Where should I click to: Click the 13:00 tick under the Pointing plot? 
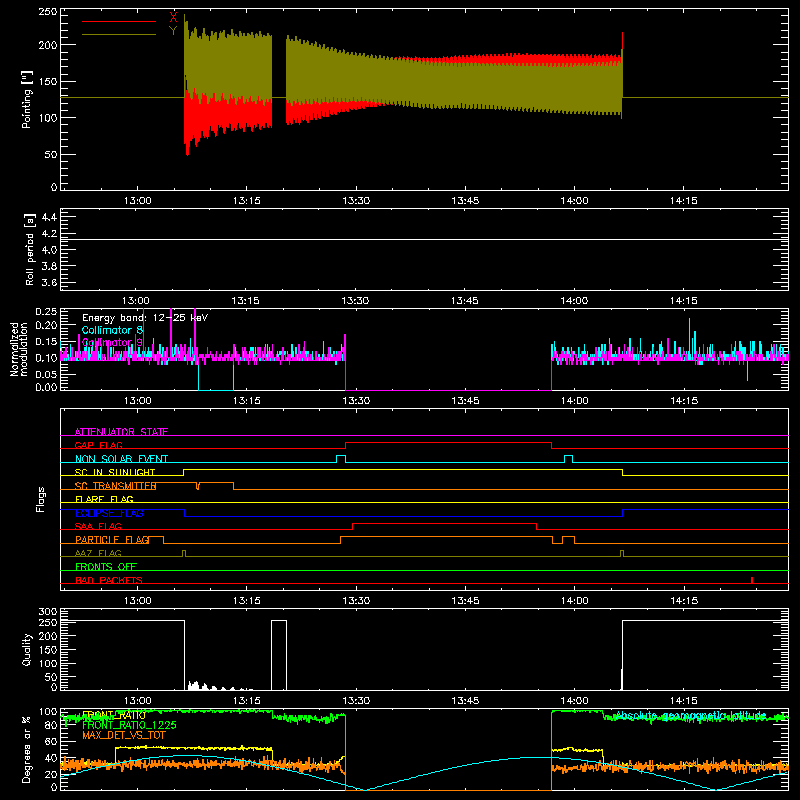(138, 201)
